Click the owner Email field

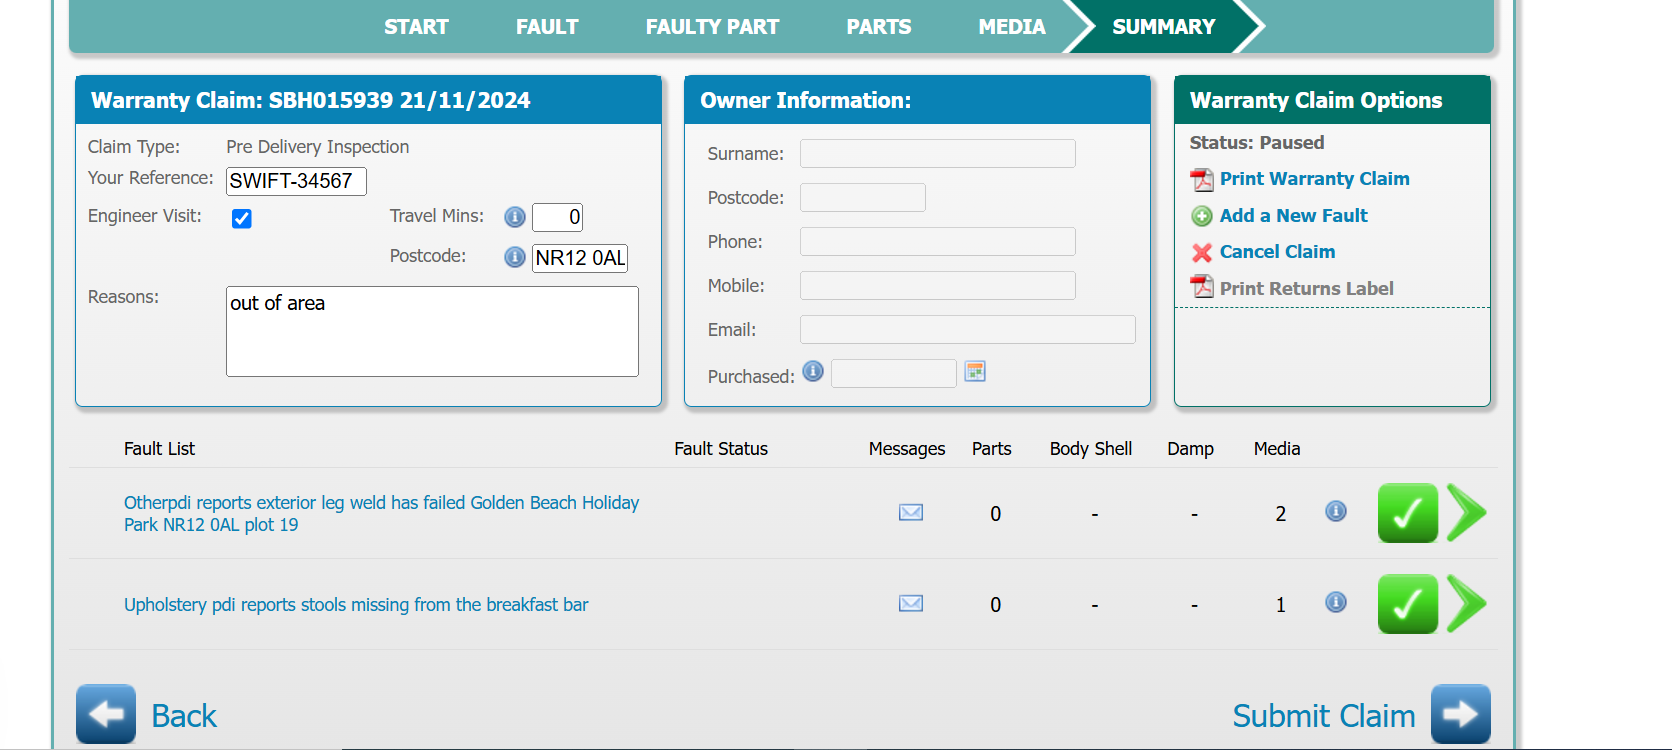(x=968, y=329)
